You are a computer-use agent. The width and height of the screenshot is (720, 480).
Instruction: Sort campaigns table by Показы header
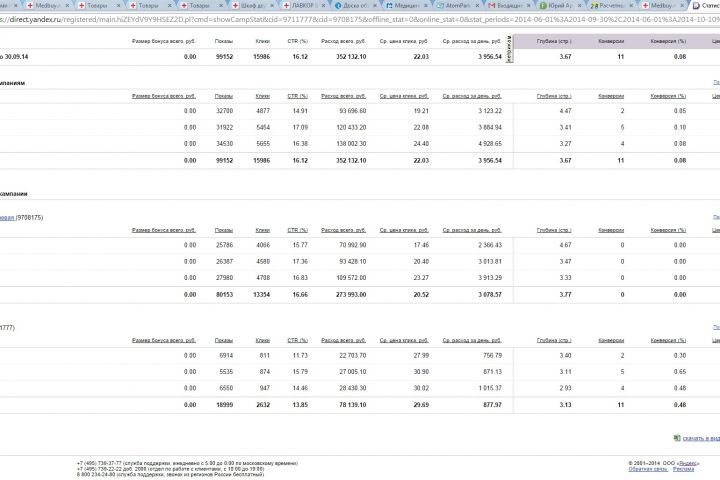[224, 96]
